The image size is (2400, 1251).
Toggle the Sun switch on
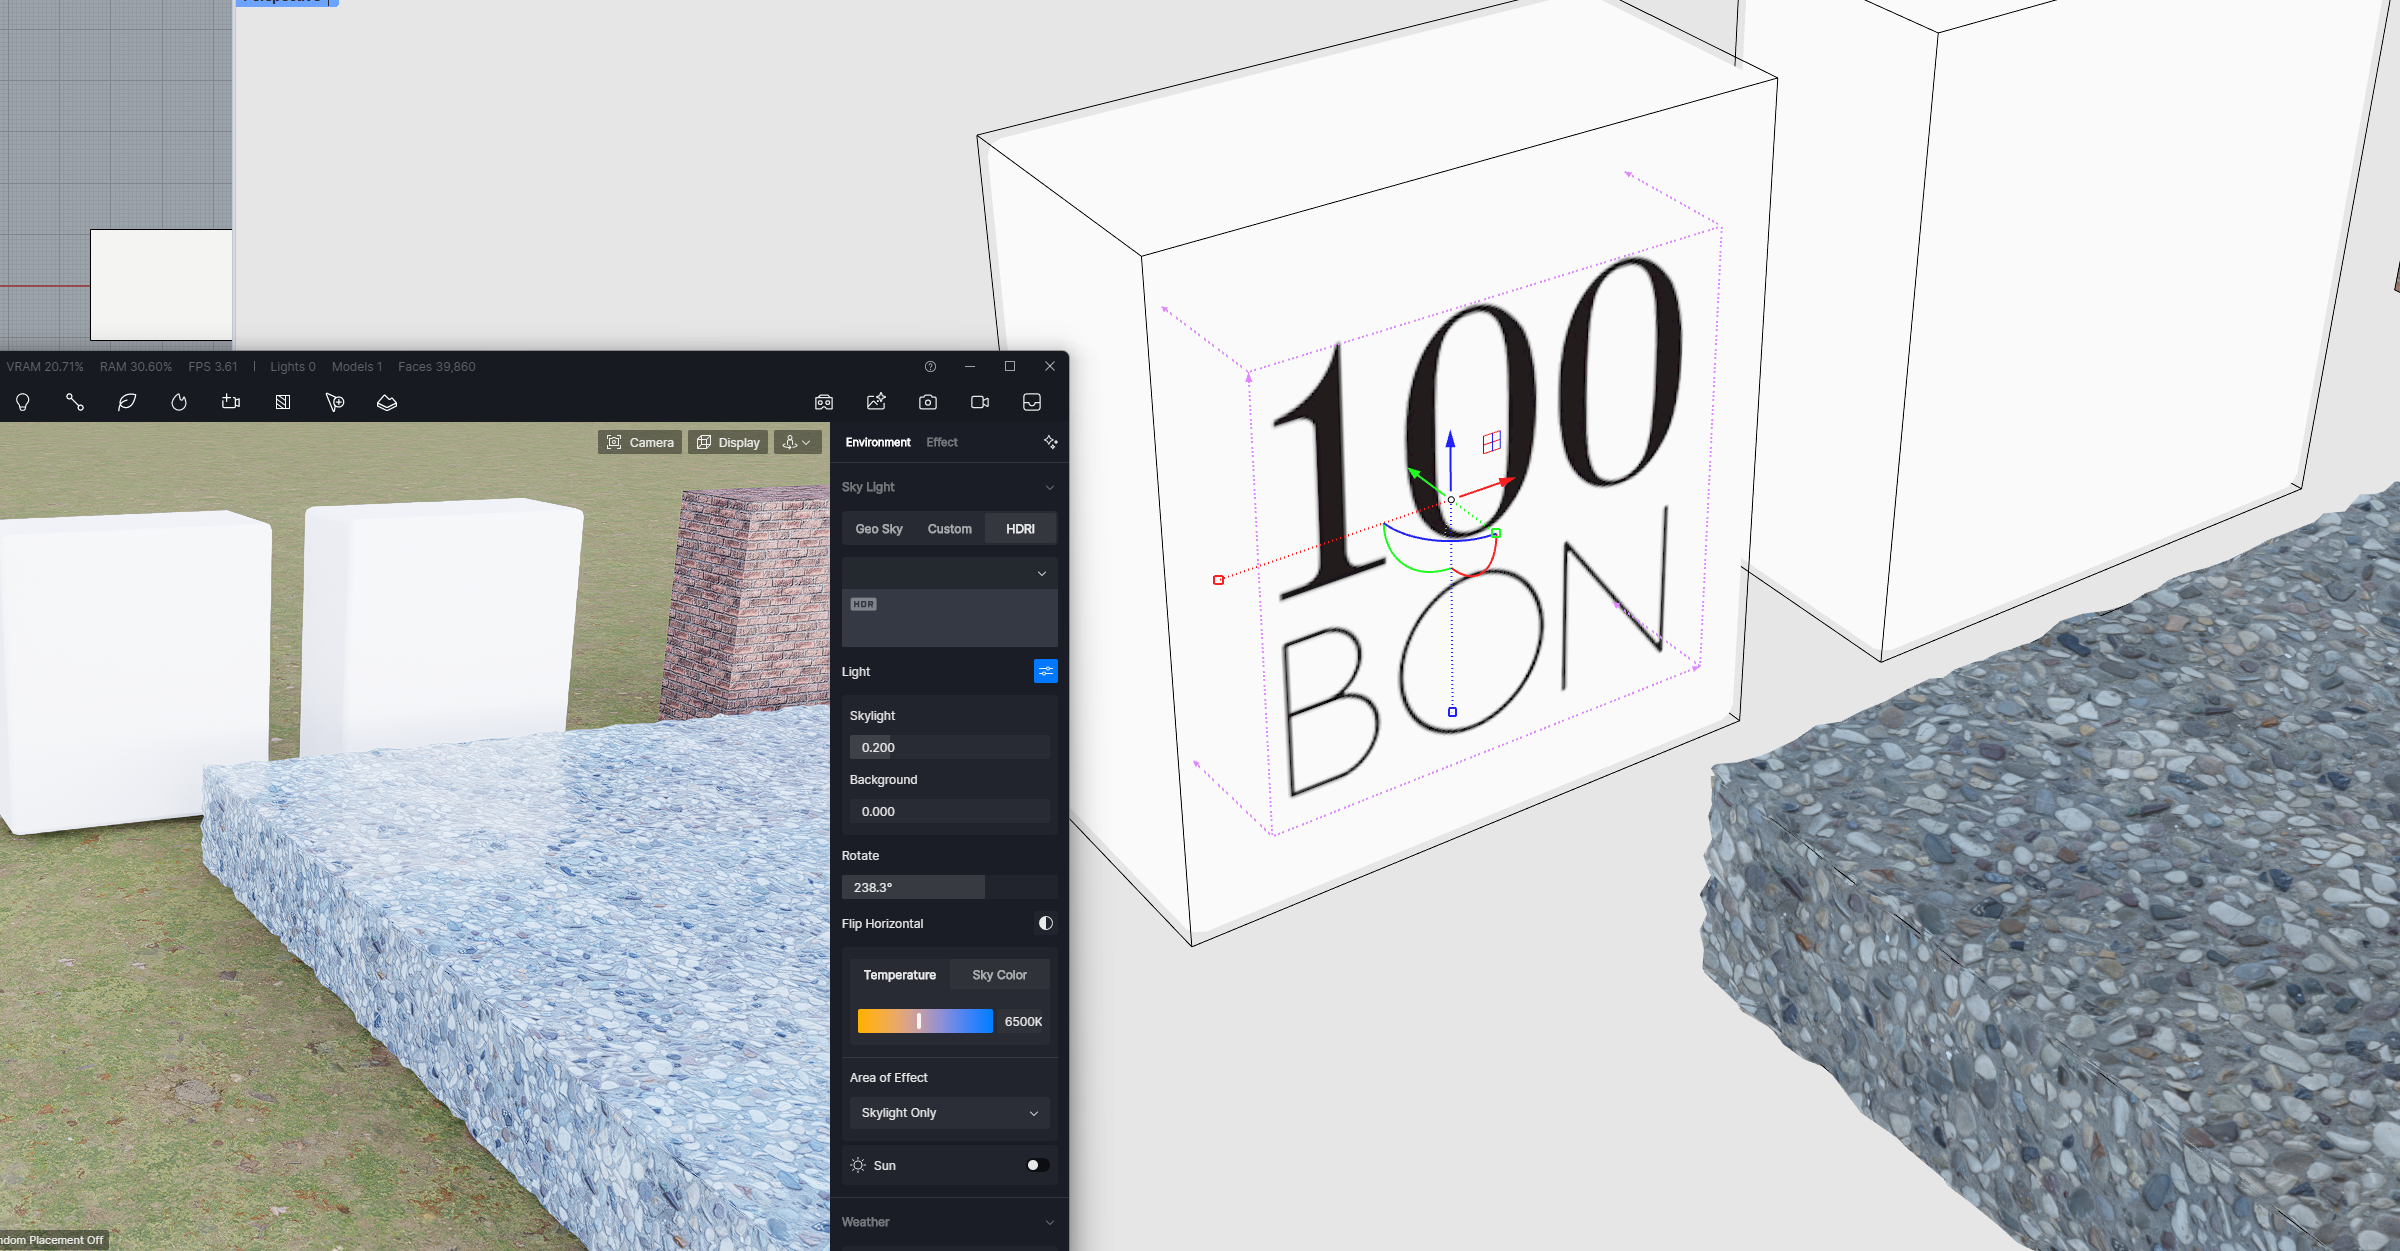(x=1037, y=1165)
